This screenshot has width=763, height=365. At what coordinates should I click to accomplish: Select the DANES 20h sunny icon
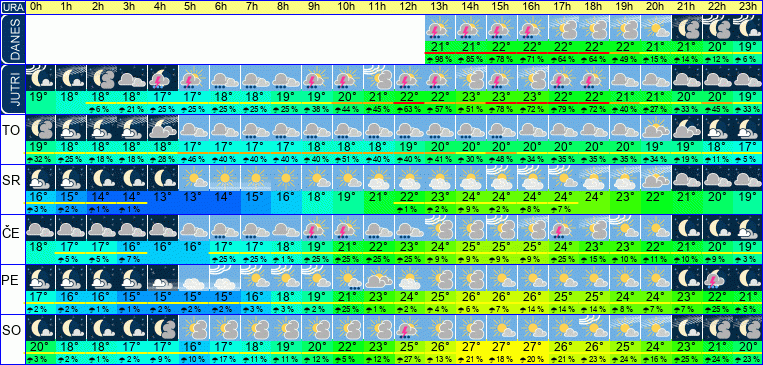(655, 28)
